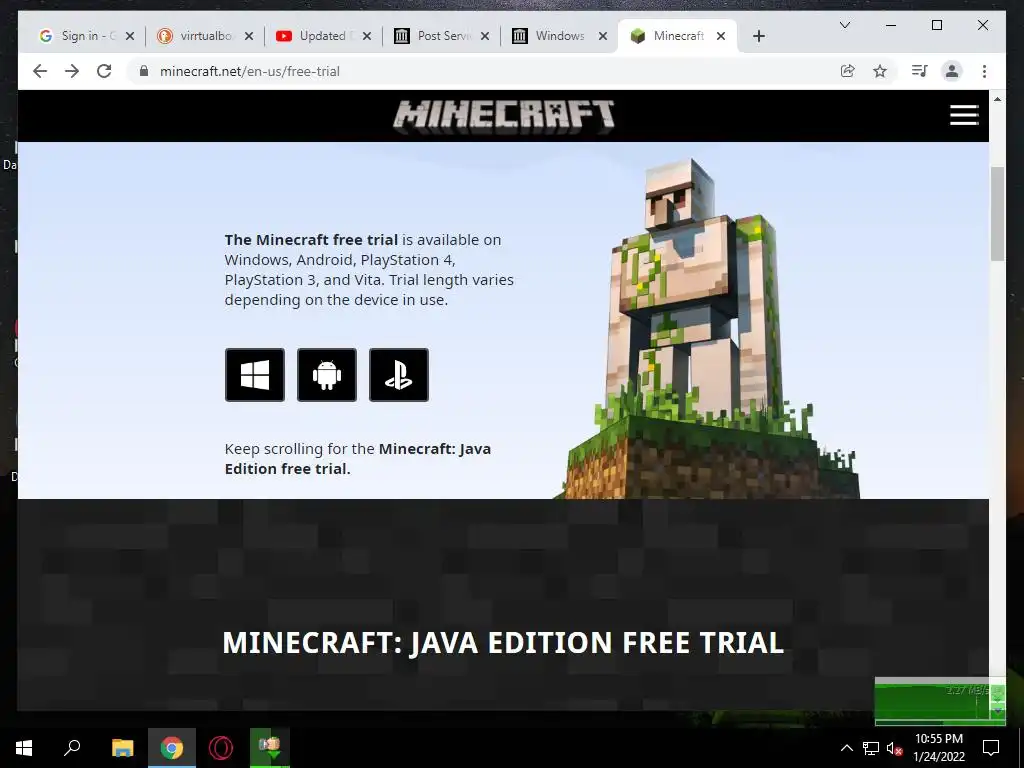Open Opera browser from taskbar
This screenshot has width=1024, height=768.
pos(221,748)
